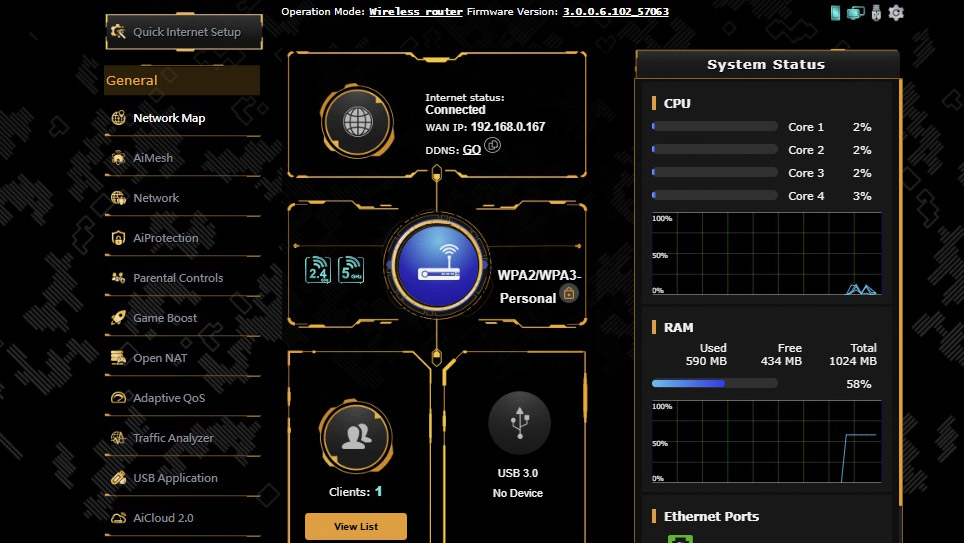Click the 2.4 GHz band icon
This screenshot has width=964, height=543.
(x=318, y=270)
